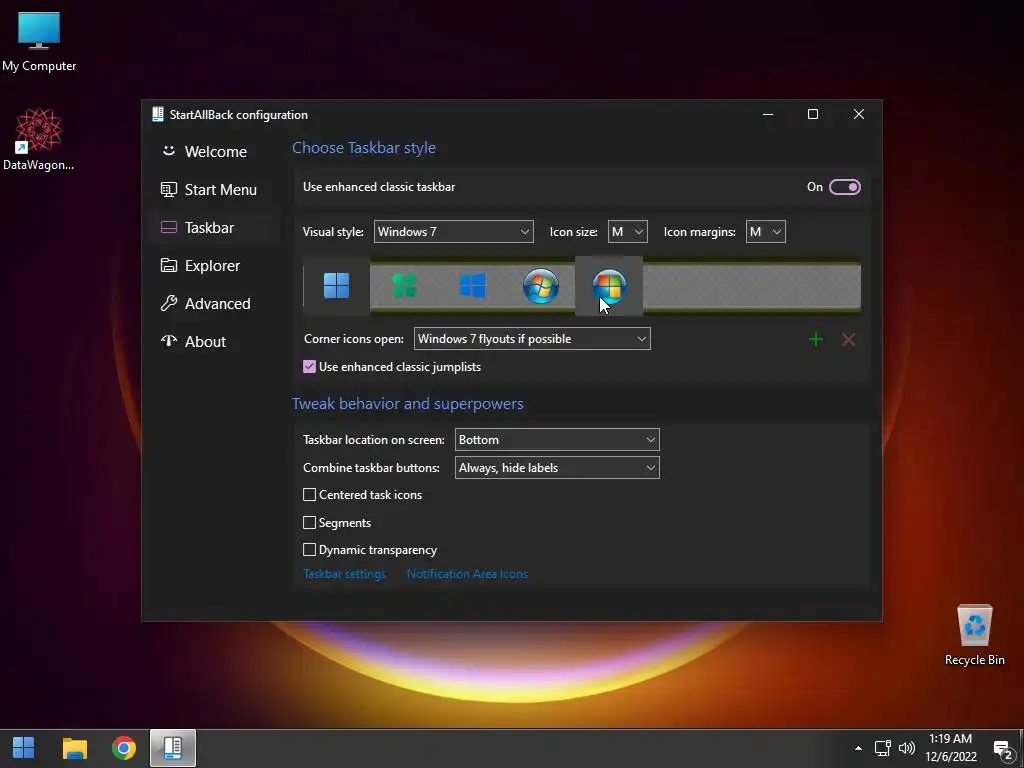Screen dimensions: 1024x768
Task: Click the green plus to add start icon
Action: click(816, 339)
